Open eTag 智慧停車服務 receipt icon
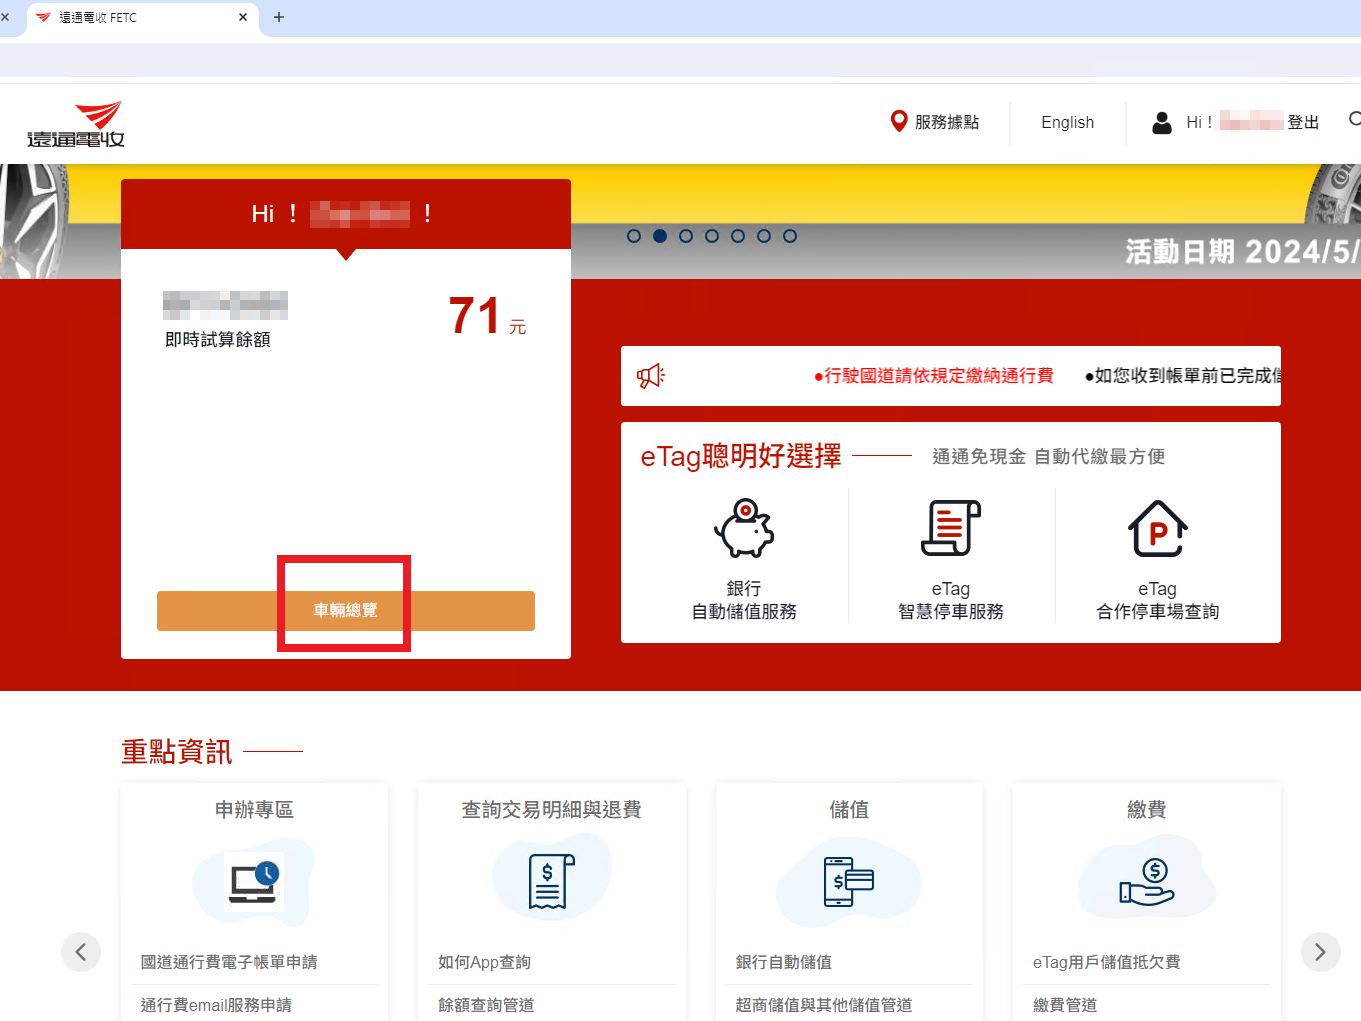 tap(950, 528)
